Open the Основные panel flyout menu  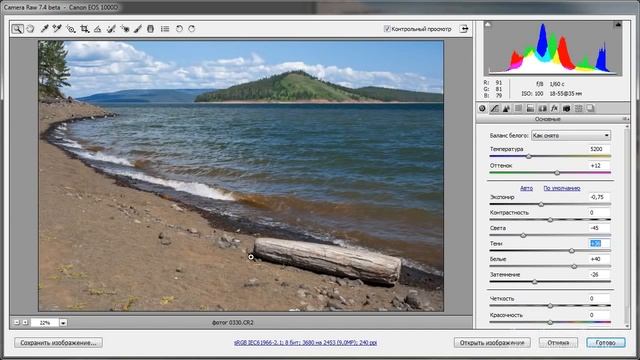point(625,119)
